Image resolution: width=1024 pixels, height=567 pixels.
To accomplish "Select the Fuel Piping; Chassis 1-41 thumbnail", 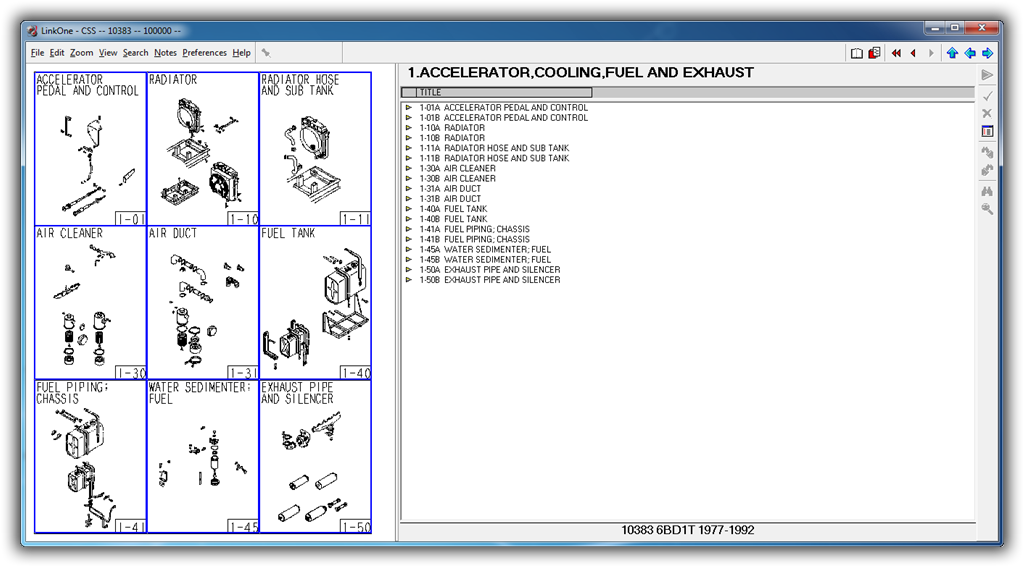I will click(x=90, y=457).
